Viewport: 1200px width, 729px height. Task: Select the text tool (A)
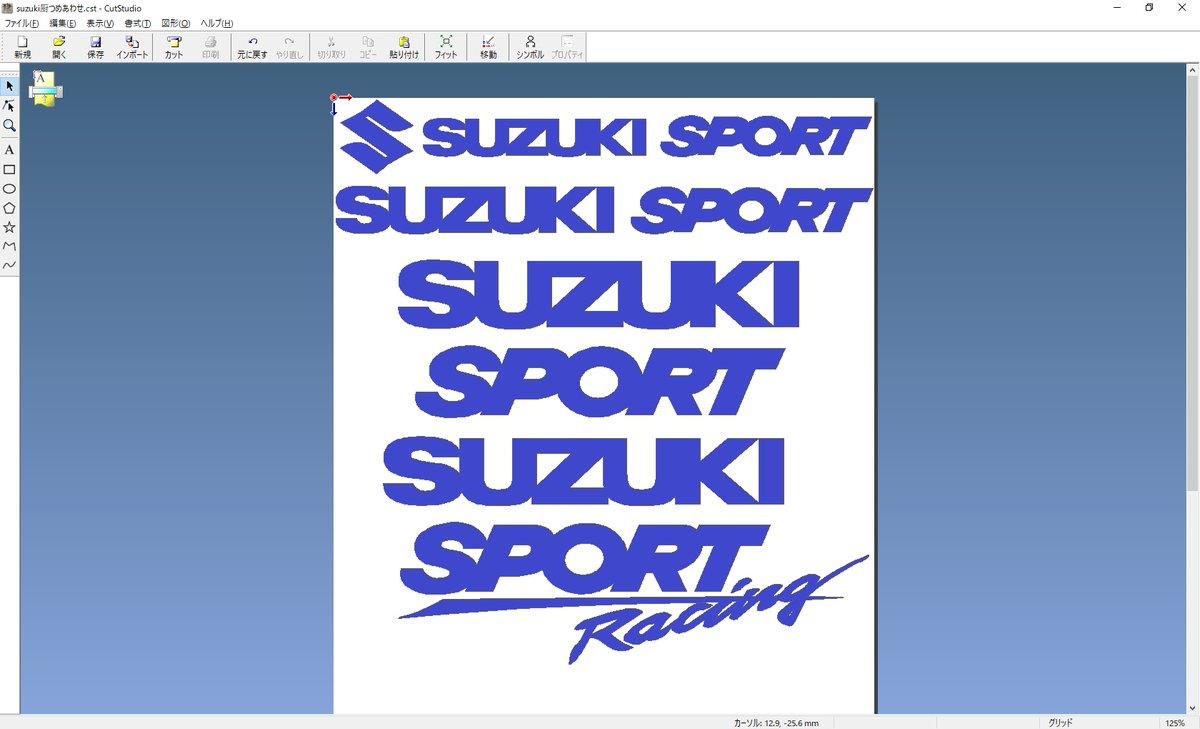tap(9, 150)
